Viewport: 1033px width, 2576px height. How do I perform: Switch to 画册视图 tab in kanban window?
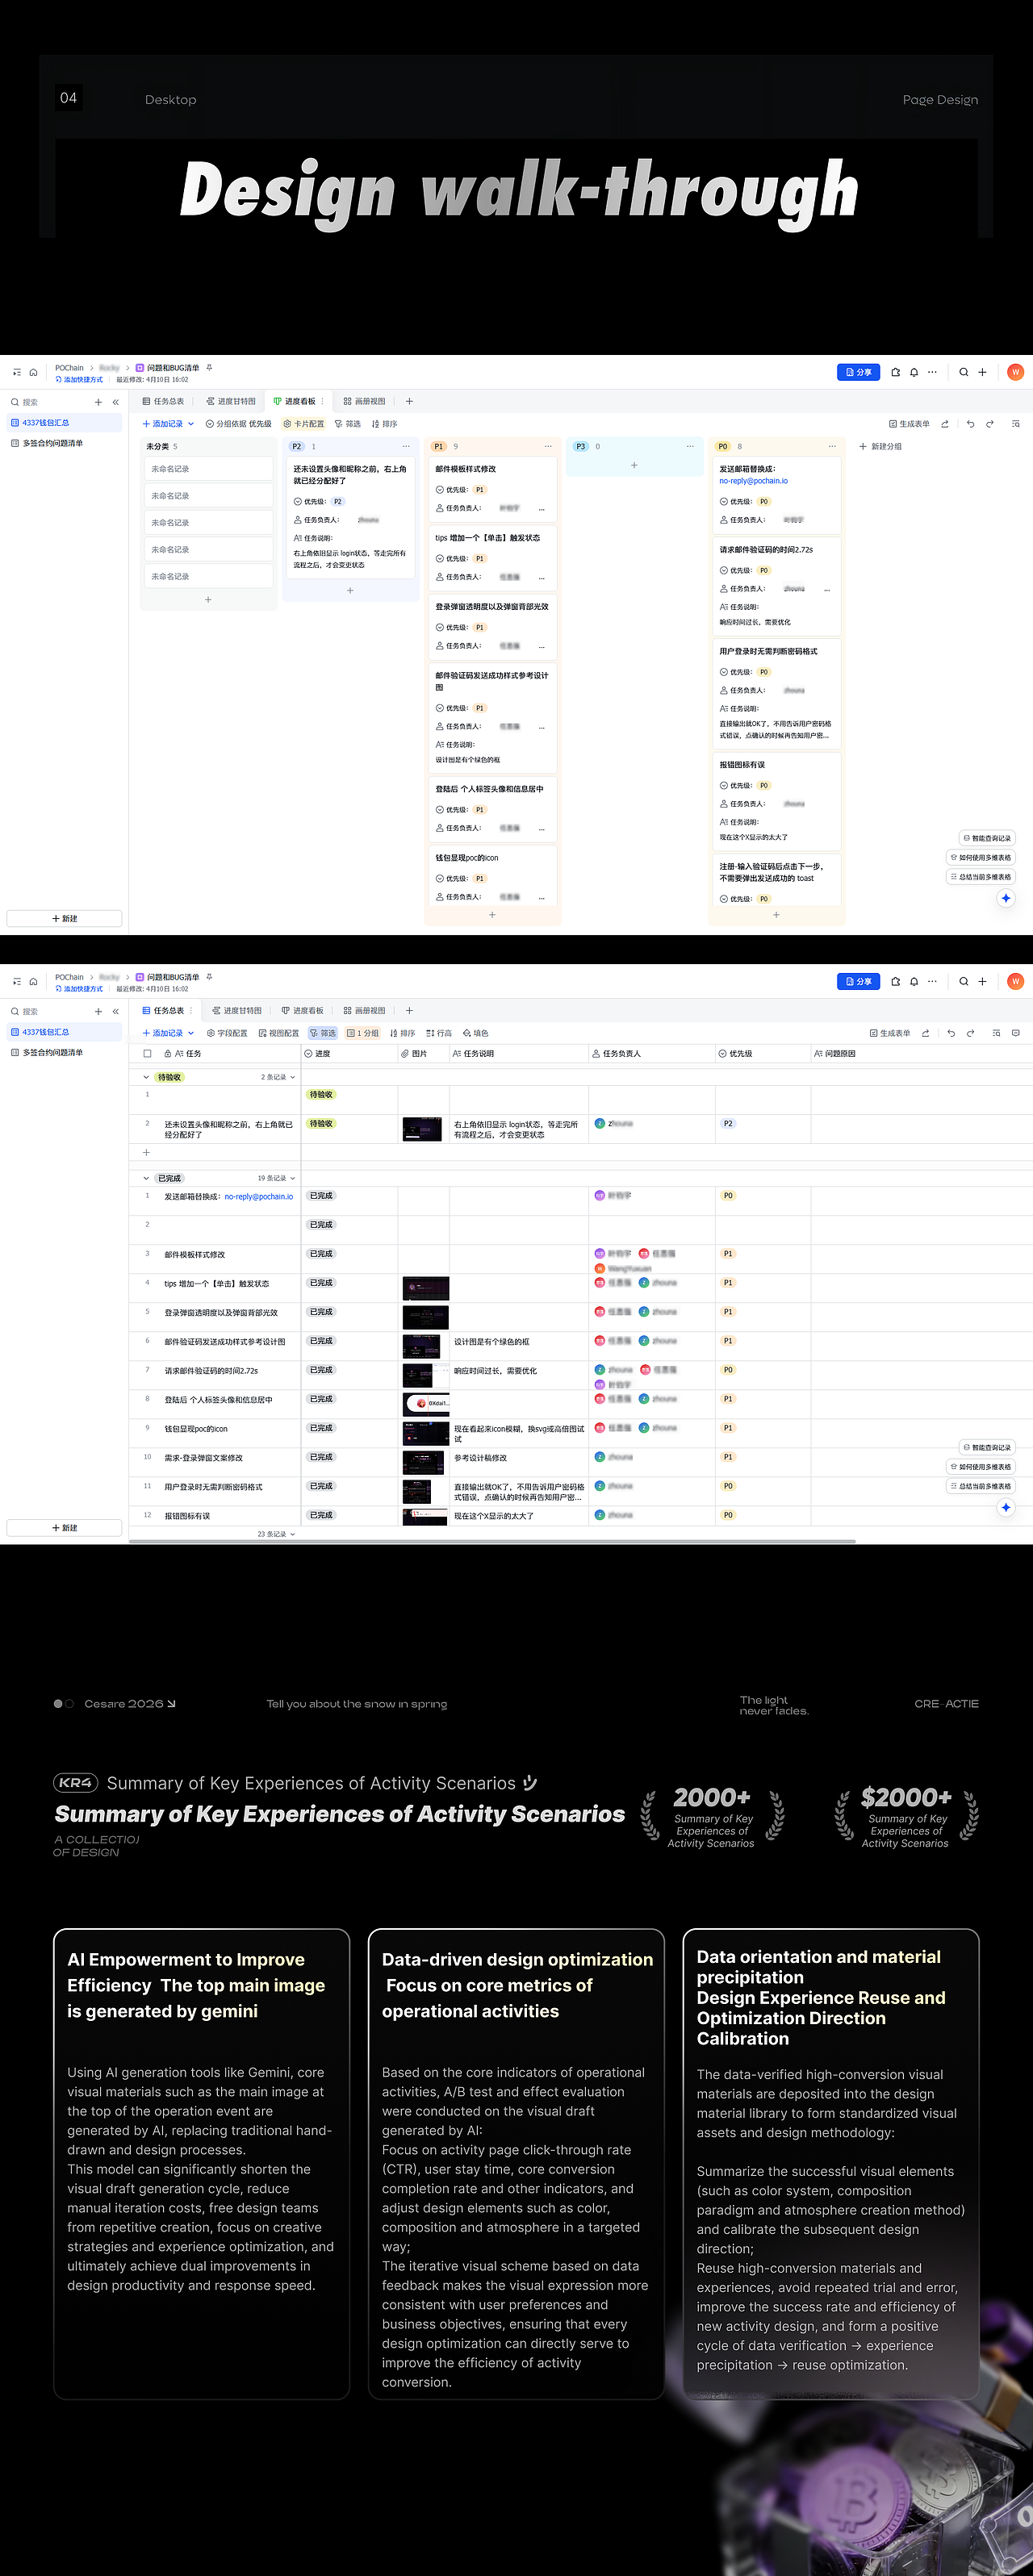point(364,401)
